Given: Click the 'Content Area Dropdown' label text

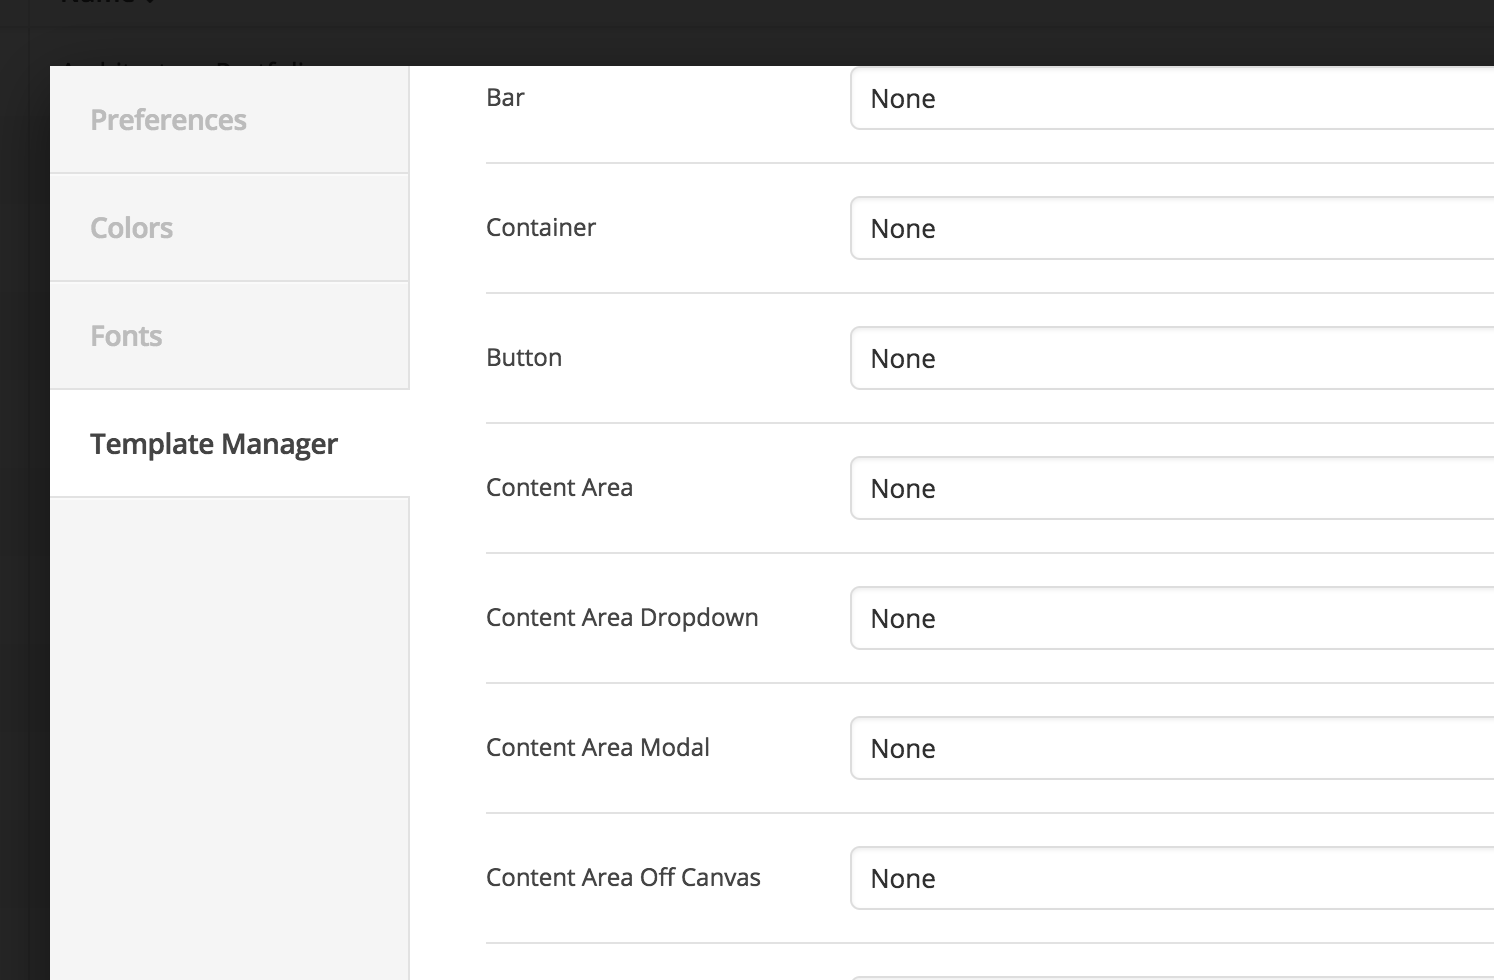Looking at the screenshot, I should click(621, 618).
